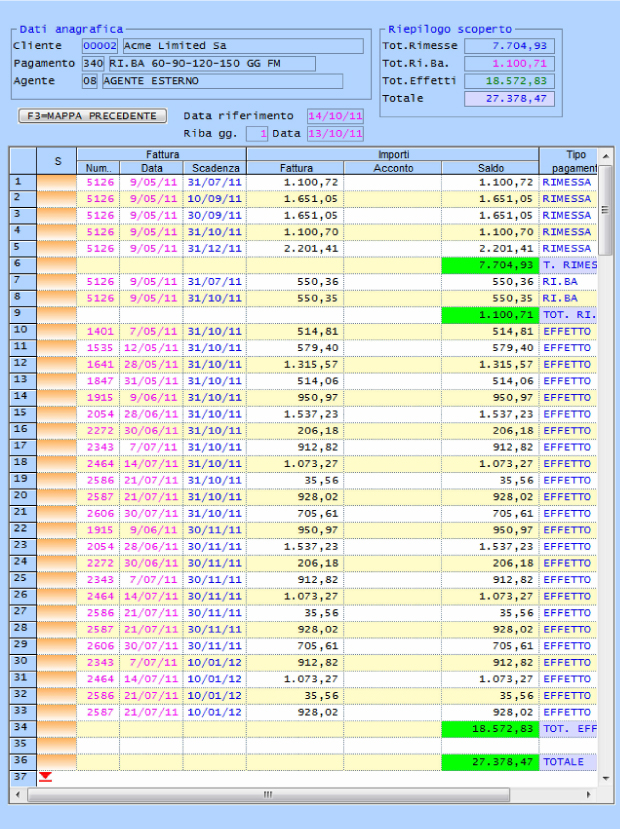
Task: Click invoice number 1847 in row 13
Action: click(100, 381)
